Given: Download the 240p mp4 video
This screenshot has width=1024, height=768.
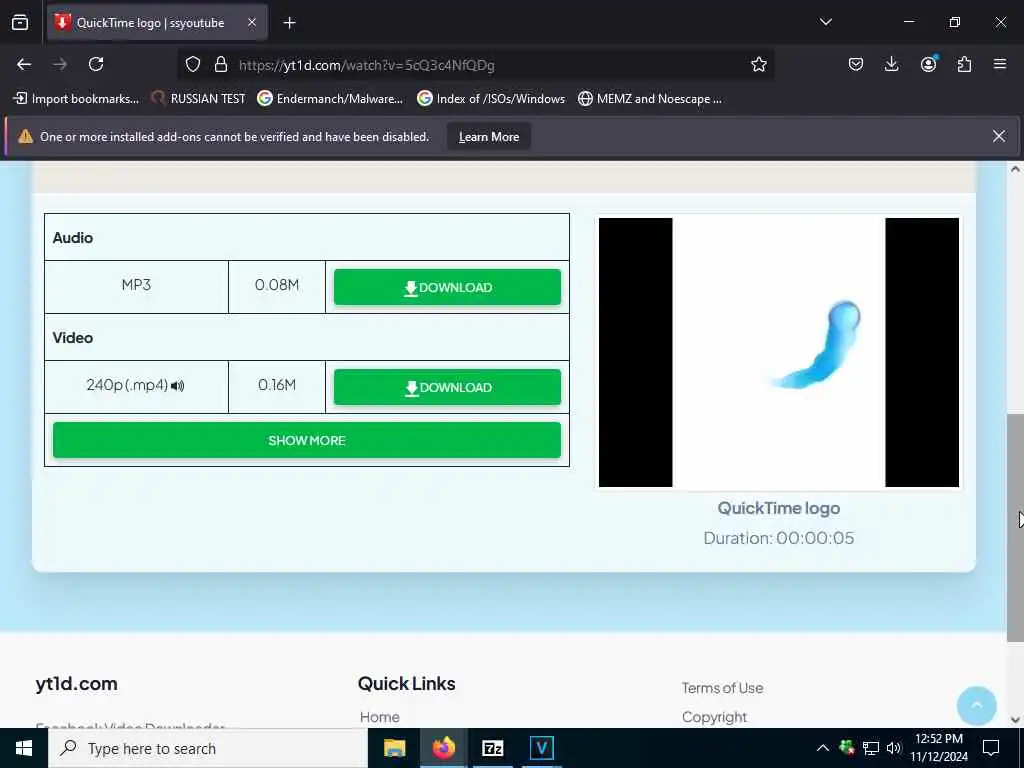Looking at the screenshot, I should pyautogui.click(x=447, y=387).
